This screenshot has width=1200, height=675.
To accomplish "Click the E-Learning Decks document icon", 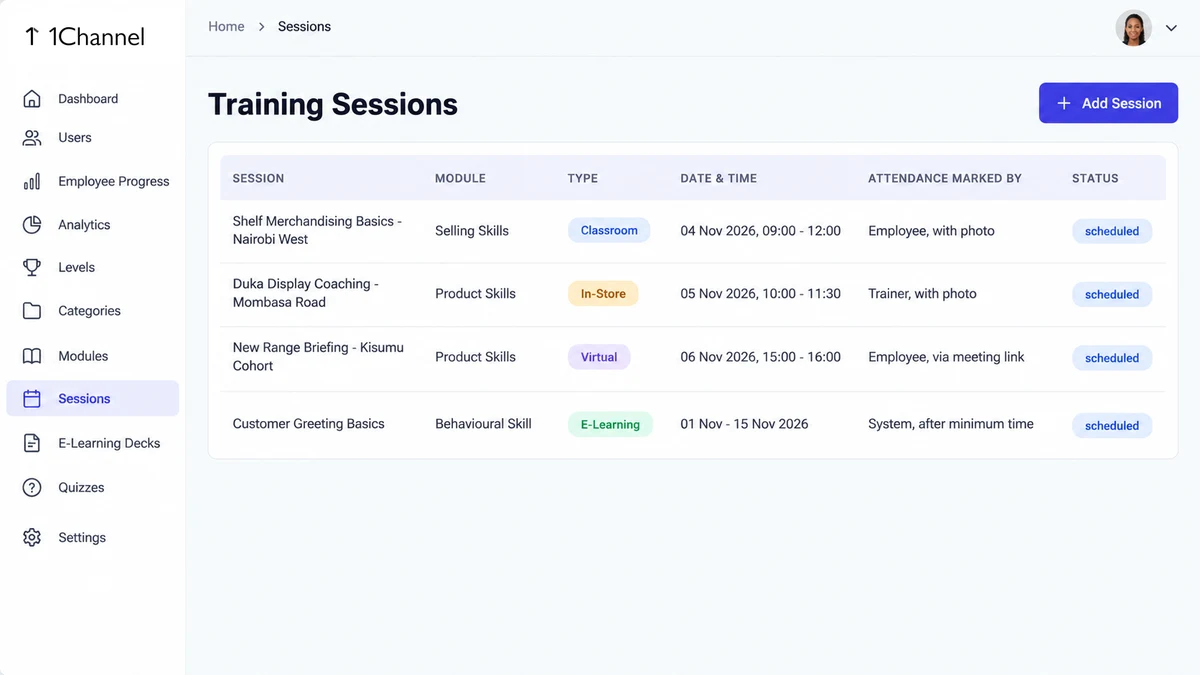I will point(32,443).
